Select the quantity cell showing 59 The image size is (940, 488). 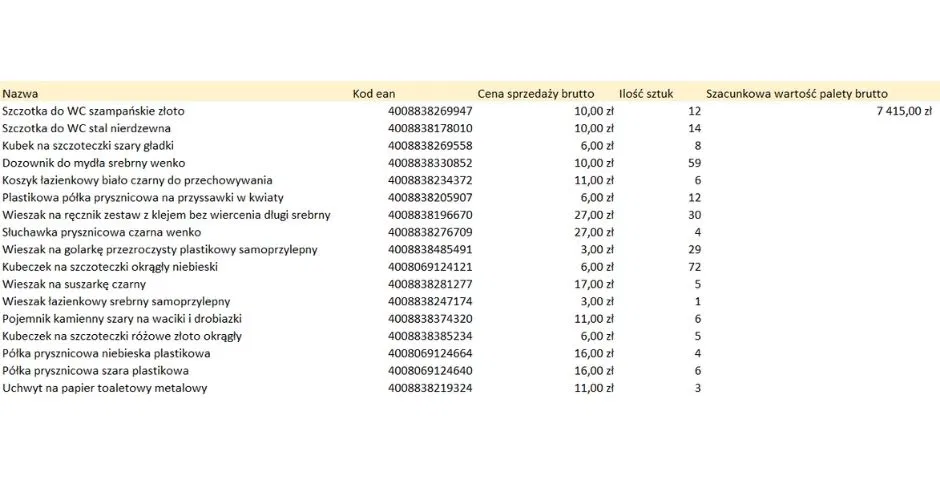(x=695, y=163)
